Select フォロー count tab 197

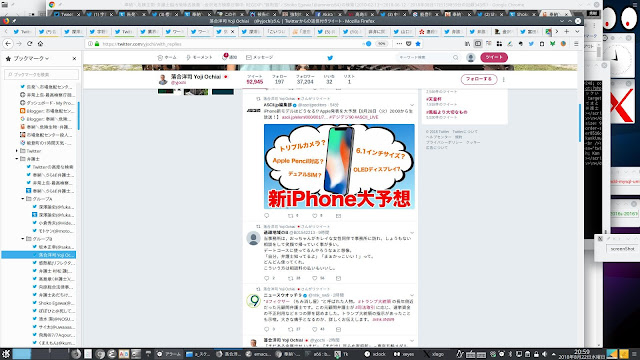click(279, 80)
